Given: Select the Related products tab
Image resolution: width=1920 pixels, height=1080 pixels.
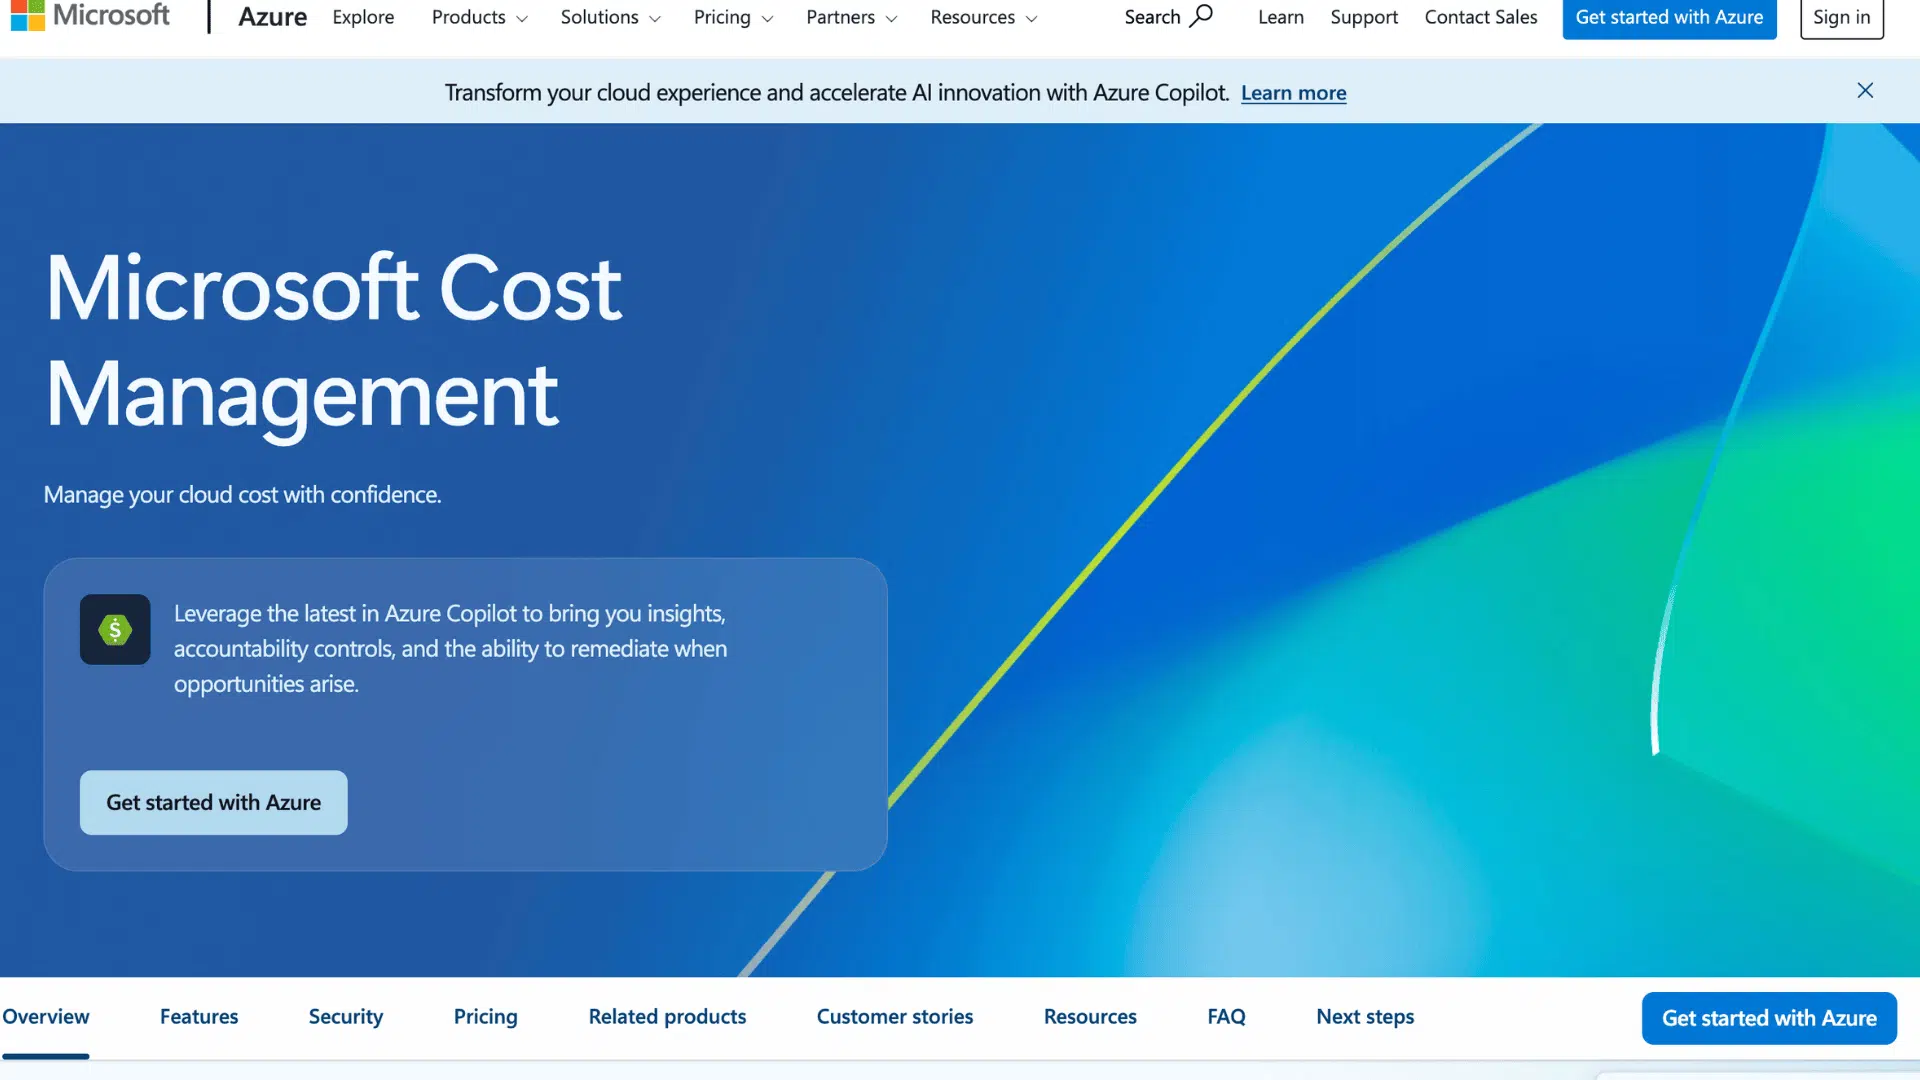Looking at the screenshot, I should (x=666, y=1016).
